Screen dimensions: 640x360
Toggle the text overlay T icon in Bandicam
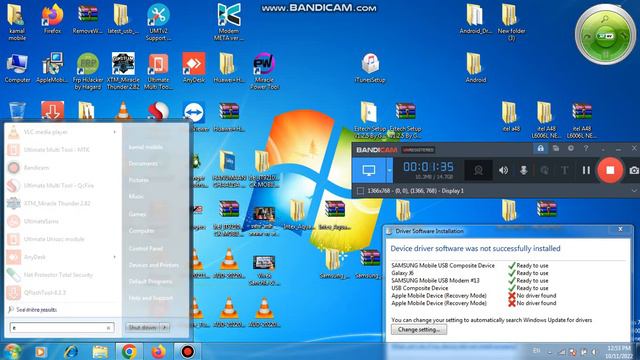[564, 170]
